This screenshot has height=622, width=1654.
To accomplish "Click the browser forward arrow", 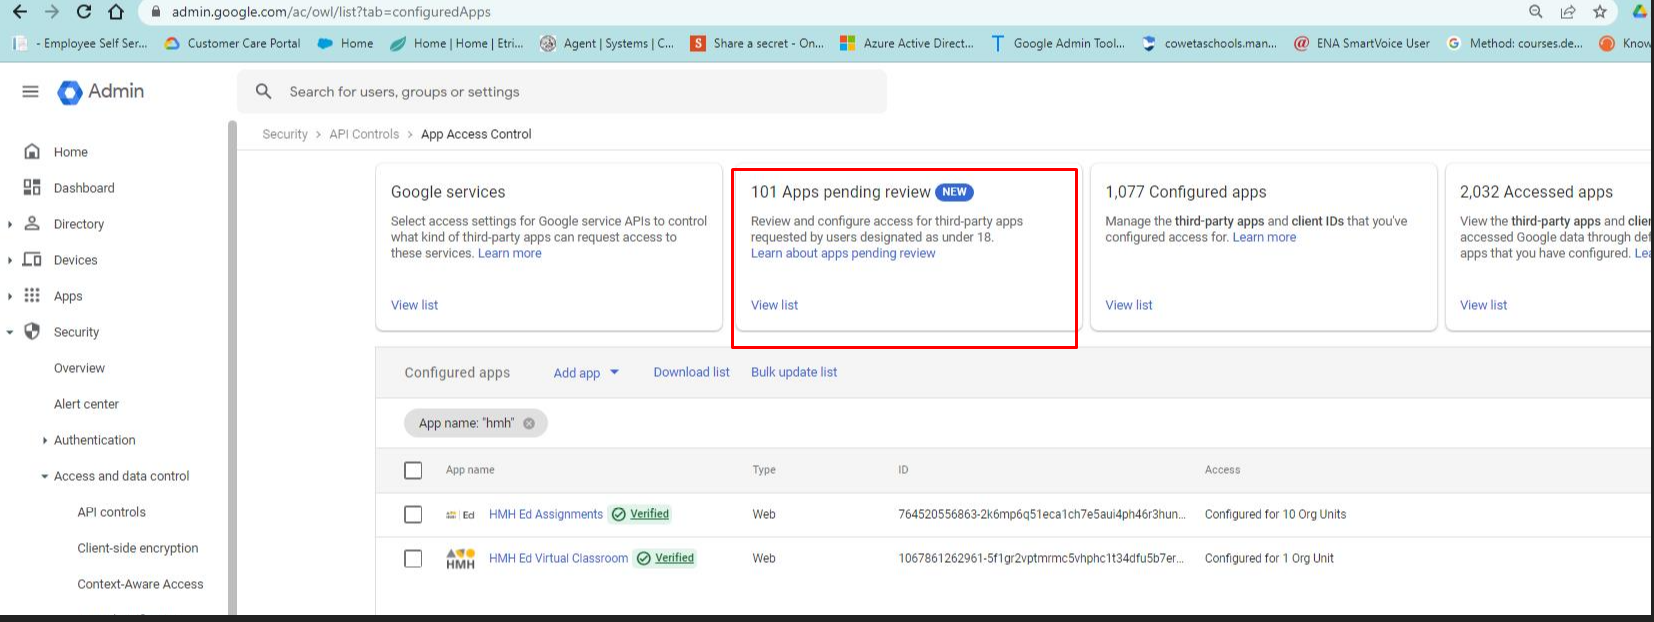I will [52, 12].
